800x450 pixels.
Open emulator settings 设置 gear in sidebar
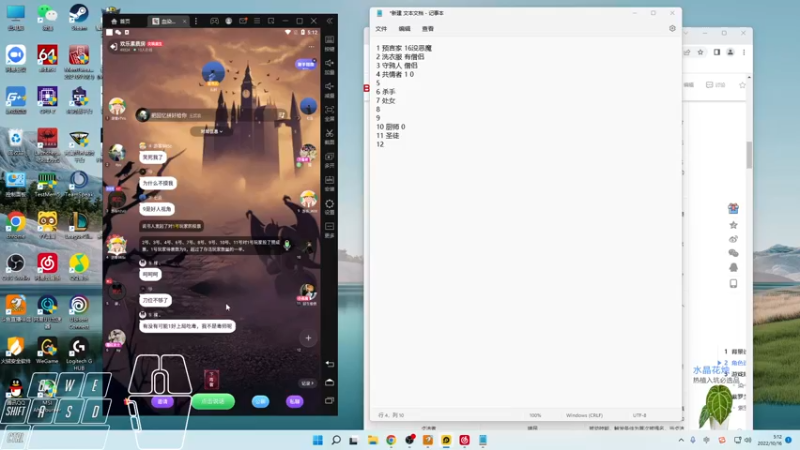pyautogui.click(x=330, y=207)
